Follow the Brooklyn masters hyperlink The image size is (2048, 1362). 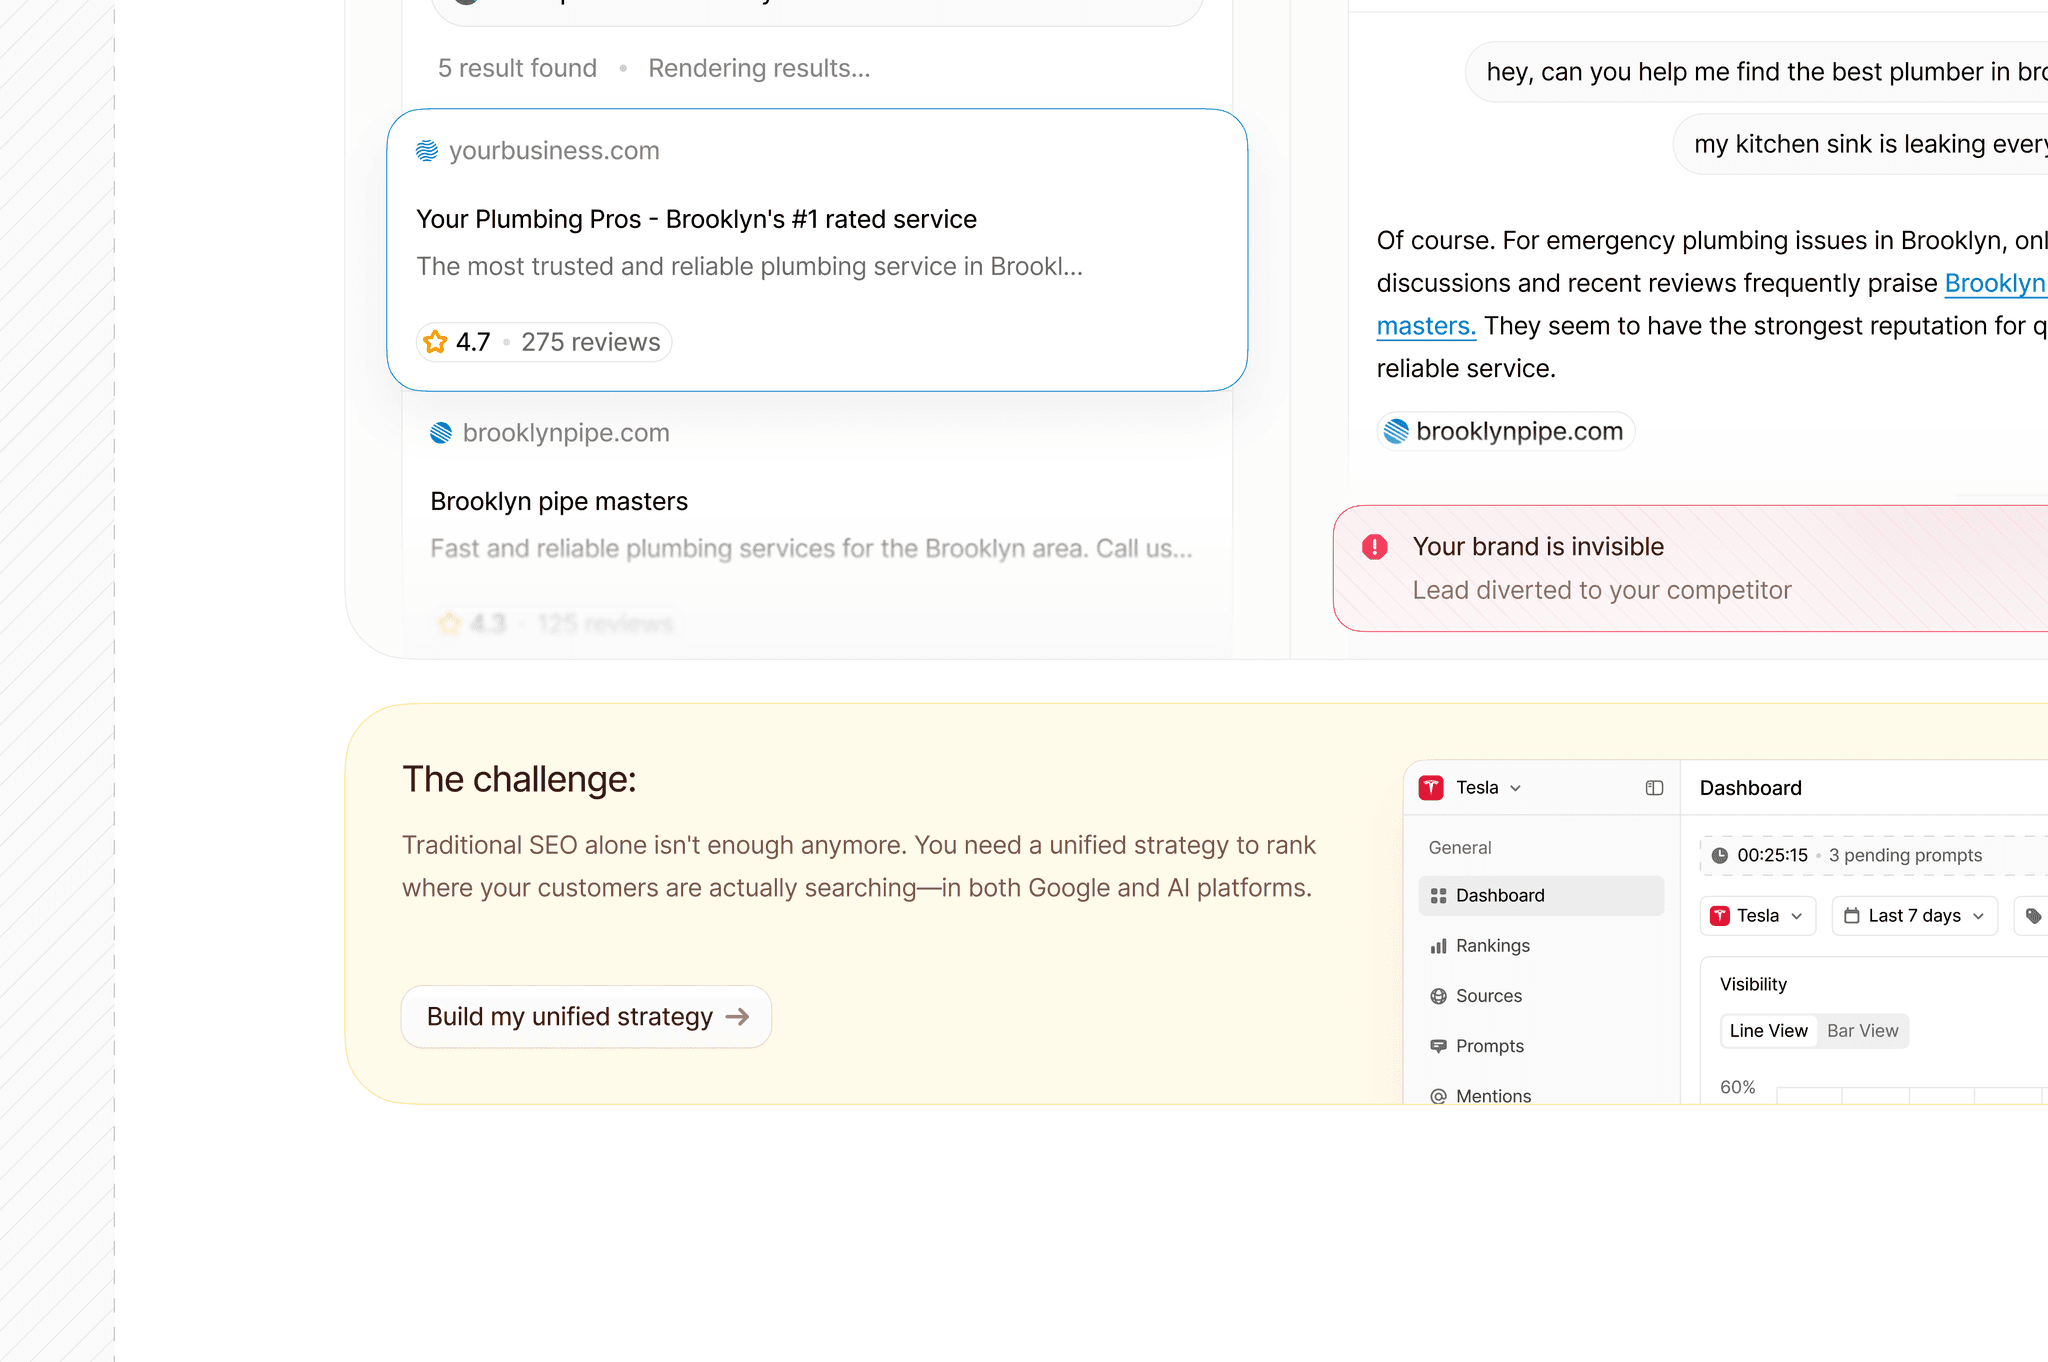click(x=1994, y=284)
